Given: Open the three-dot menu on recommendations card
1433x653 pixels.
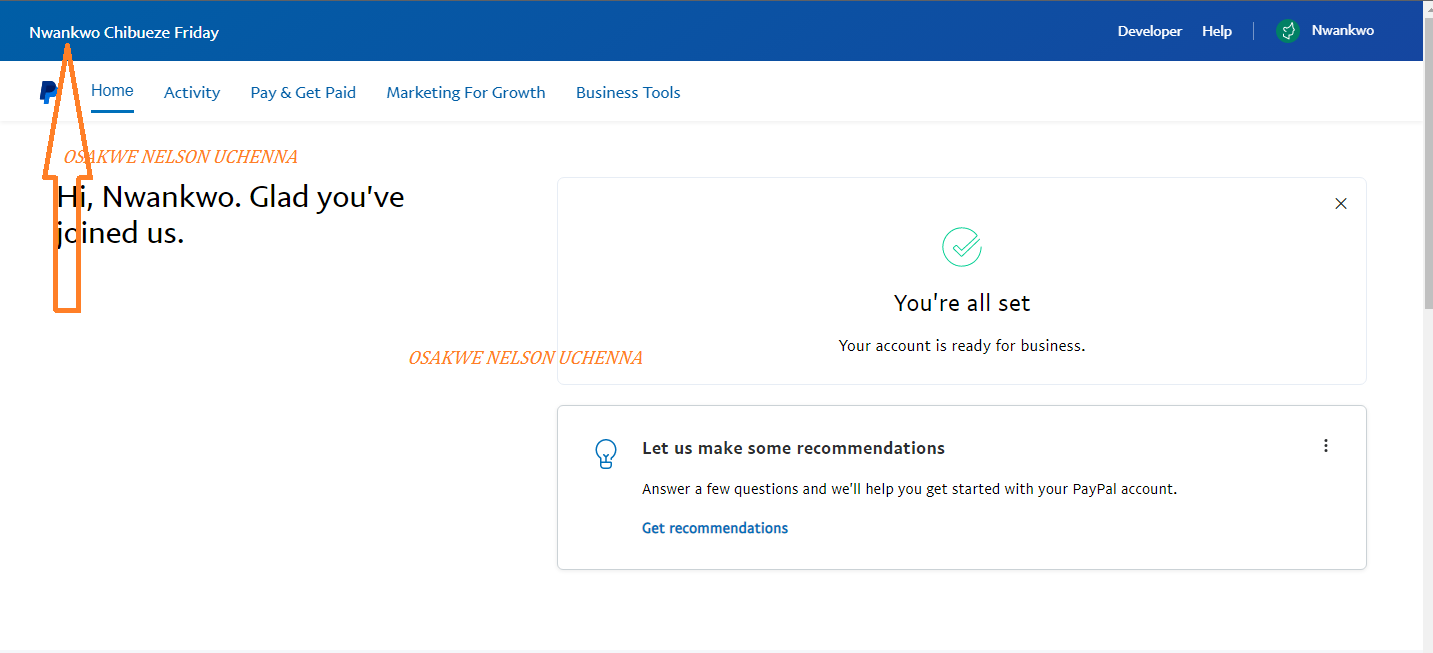Looking at the screenshot, I should (x=1326, y=446).
